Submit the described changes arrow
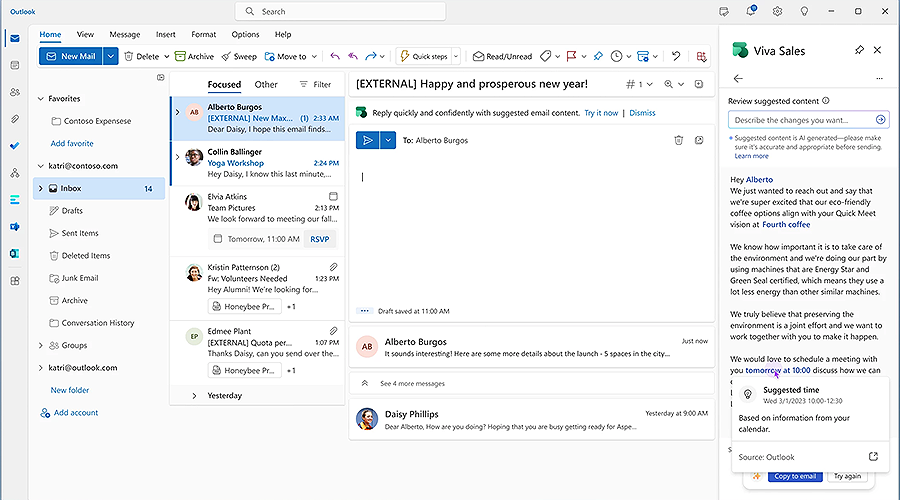Viewport: 900px width, 500px height. click(x=880, y=119)
